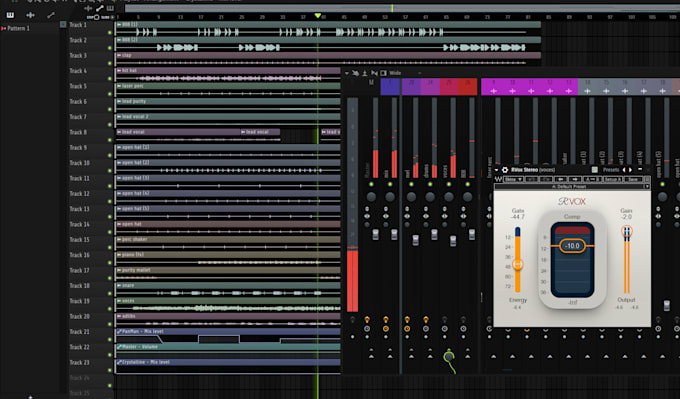Select the piano pattern clip icon in playlist picker
The width and height of the screenshot is (680, 399).
(10, 15)
